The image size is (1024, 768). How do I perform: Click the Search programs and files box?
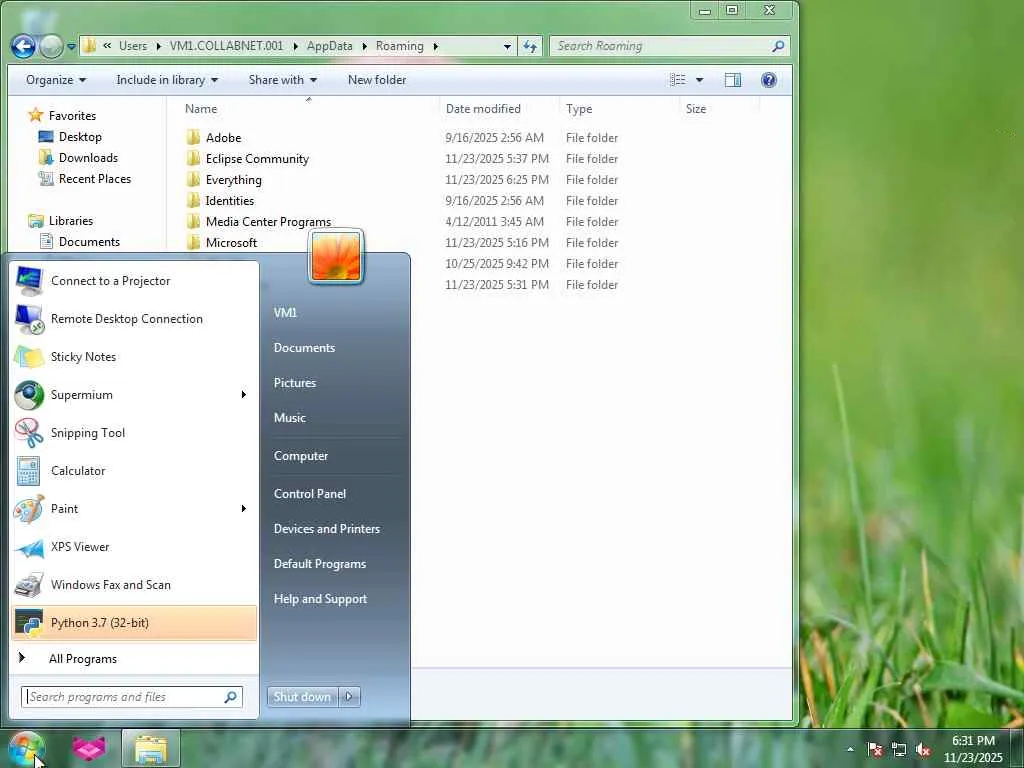pos(132,697)
